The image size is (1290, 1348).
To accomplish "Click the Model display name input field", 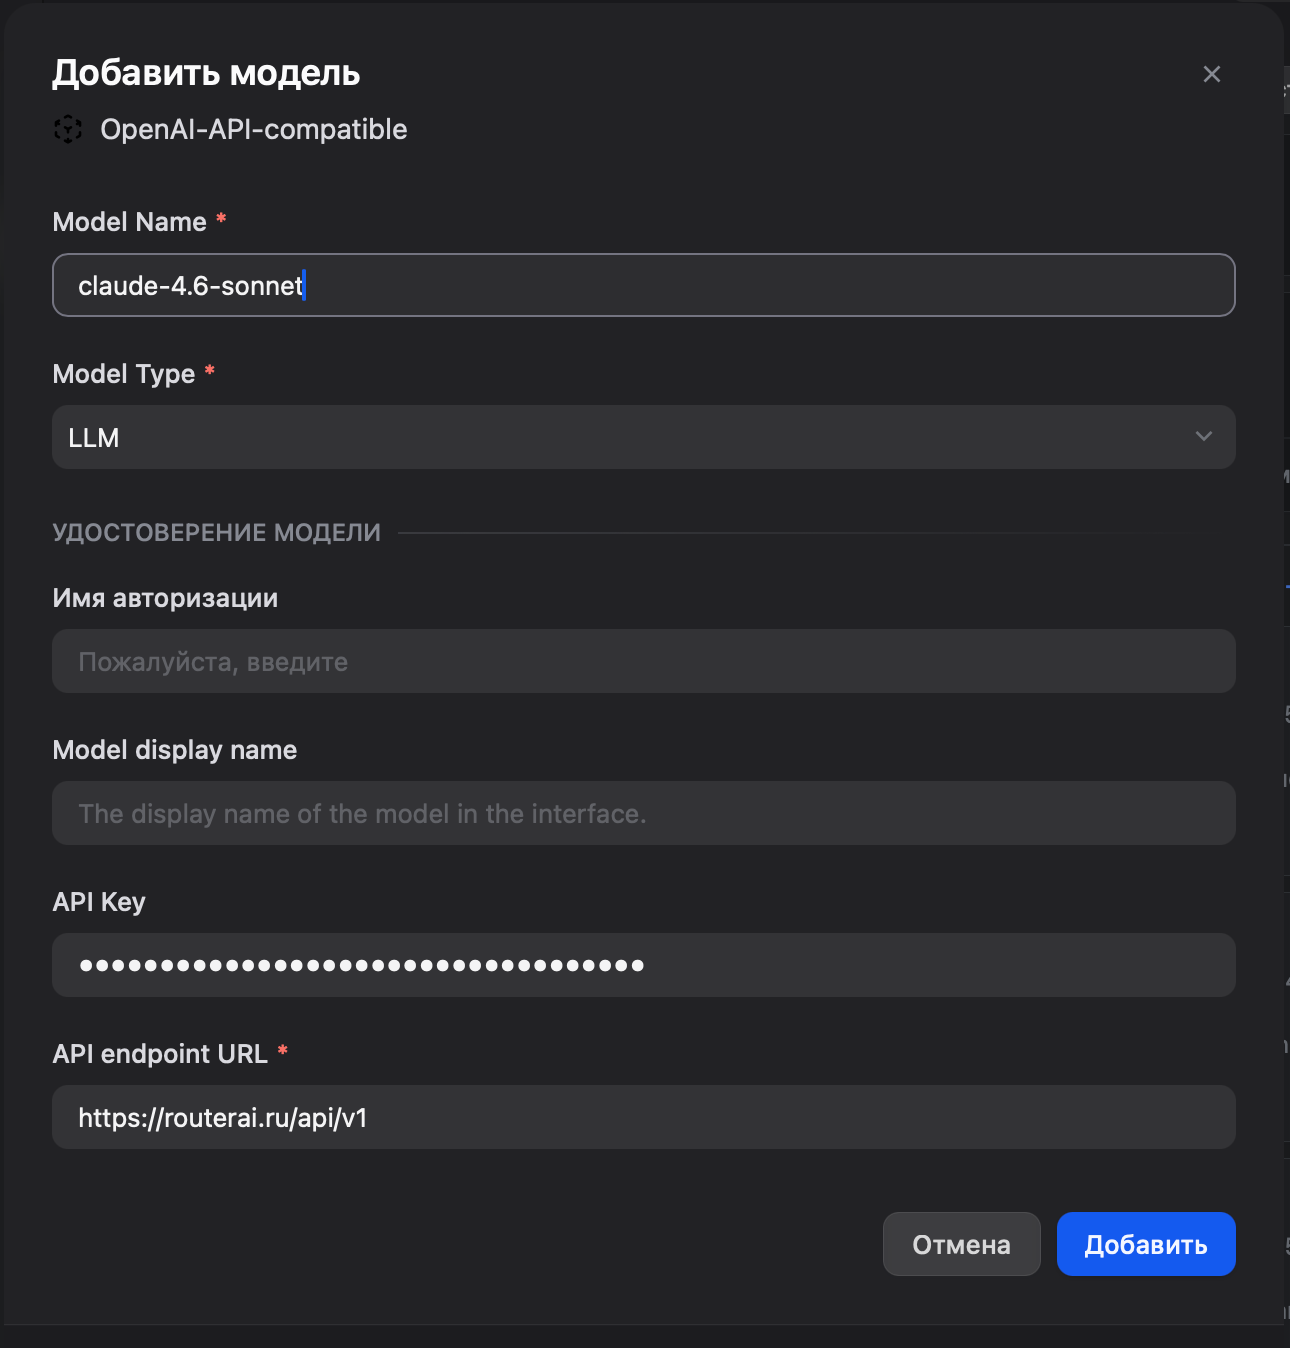I will (x=643, y=813).
